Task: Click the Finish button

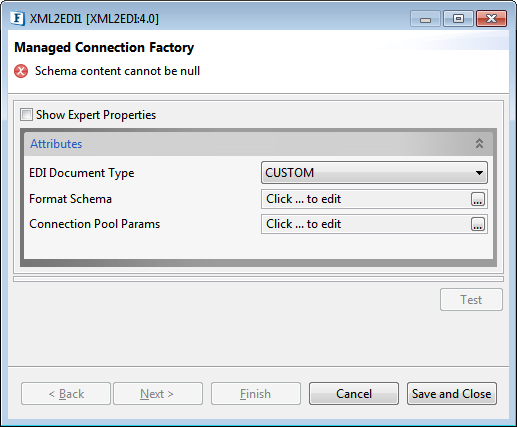Action: tap(256, 394)
